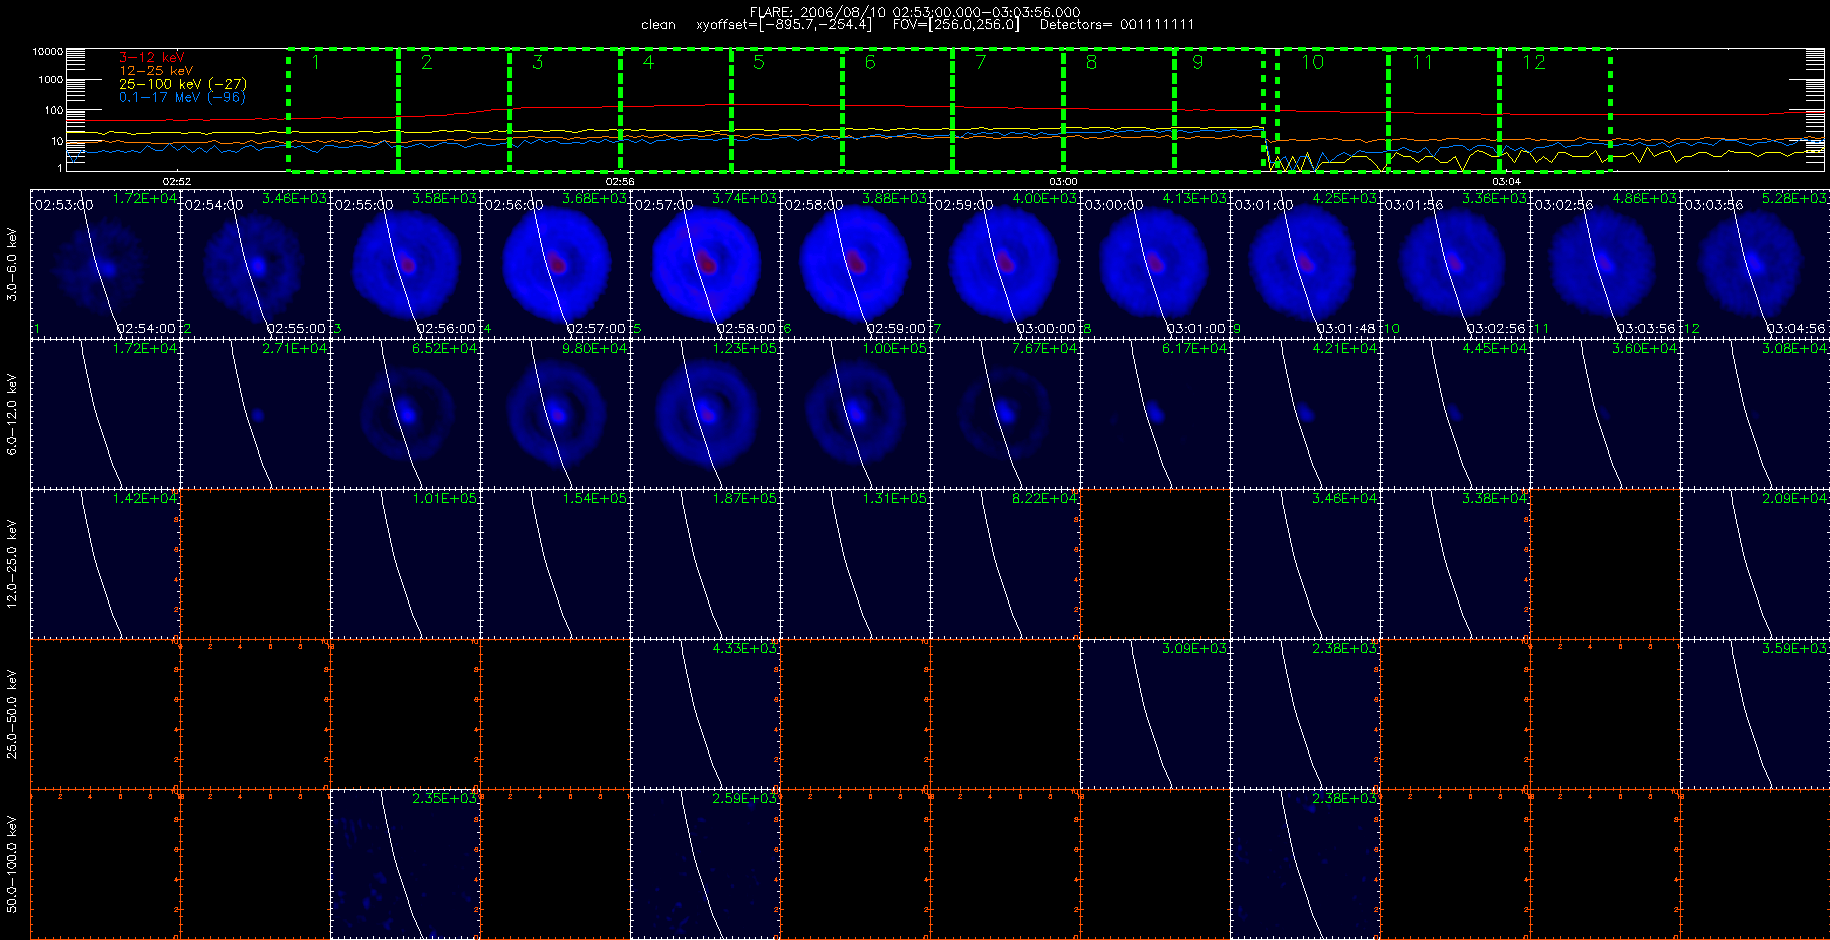Select interval 2 marker in the lightcurve plot
Image resolution: width=1830 pixels, height=940 pixels.
(x=427, y=63)
